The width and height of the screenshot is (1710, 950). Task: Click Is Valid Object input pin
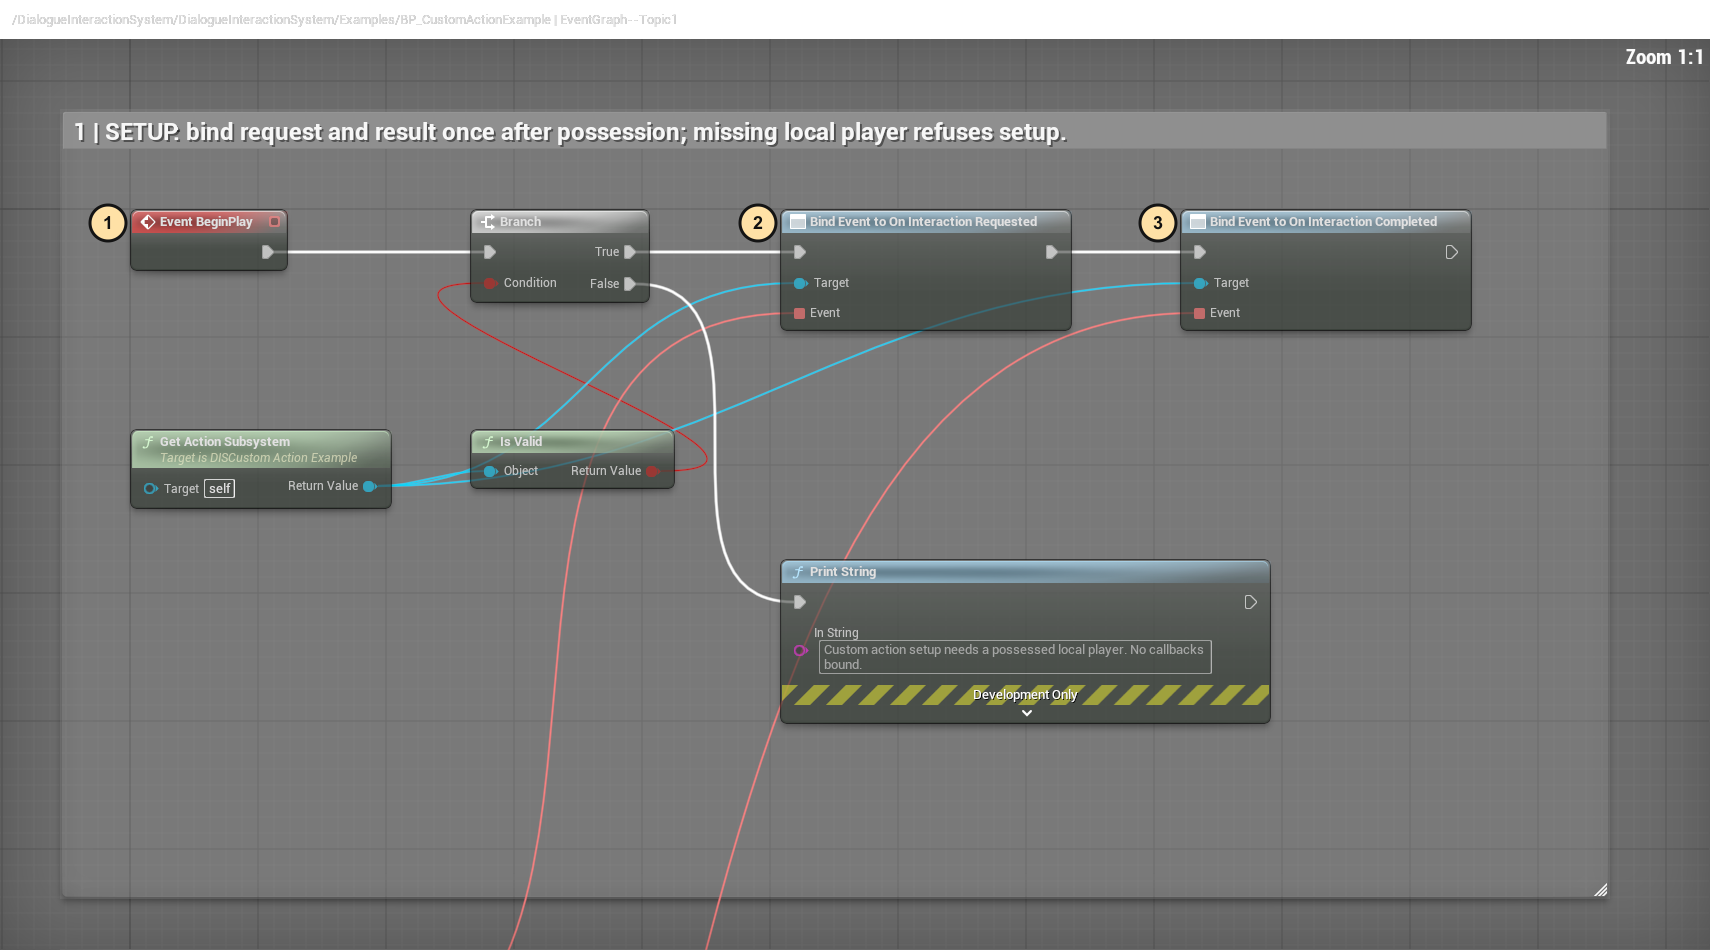[490, 471]
